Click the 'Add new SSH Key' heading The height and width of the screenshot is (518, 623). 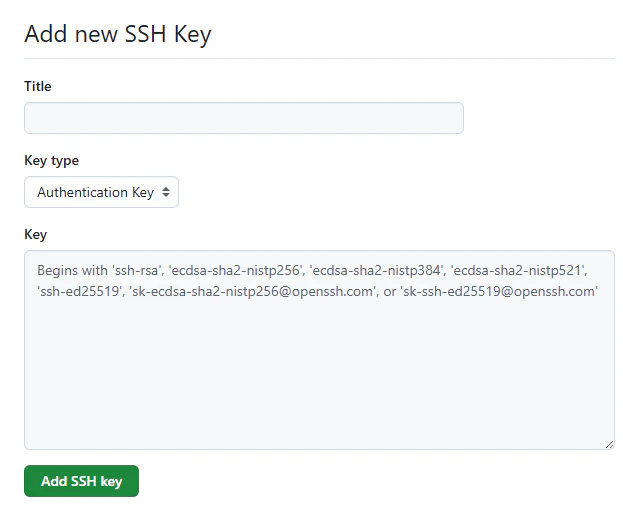[118, 34]
